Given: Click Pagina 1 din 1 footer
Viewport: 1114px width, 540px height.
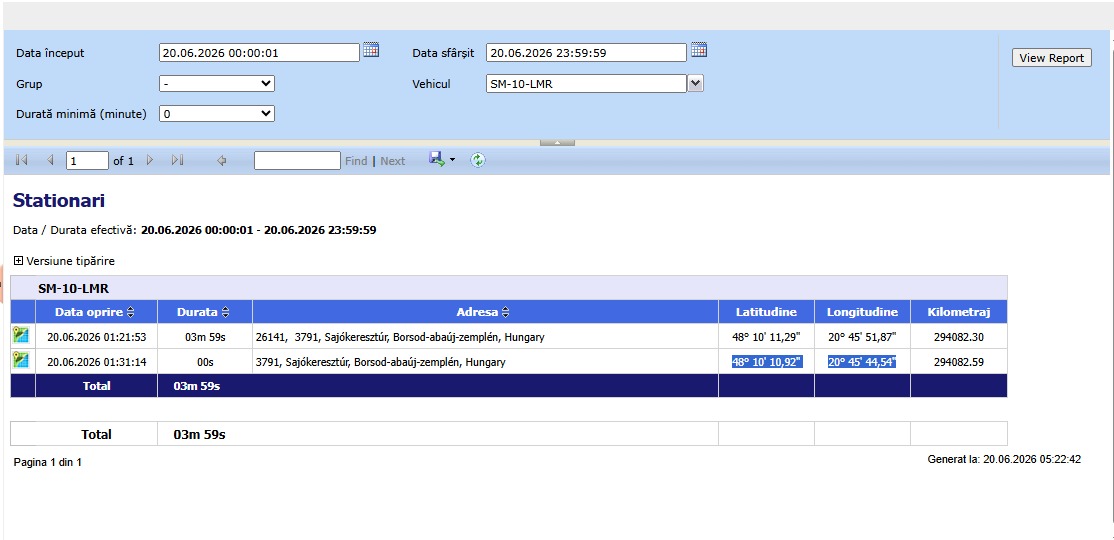Looking at the screenshot, I should [x=48, y=462].
